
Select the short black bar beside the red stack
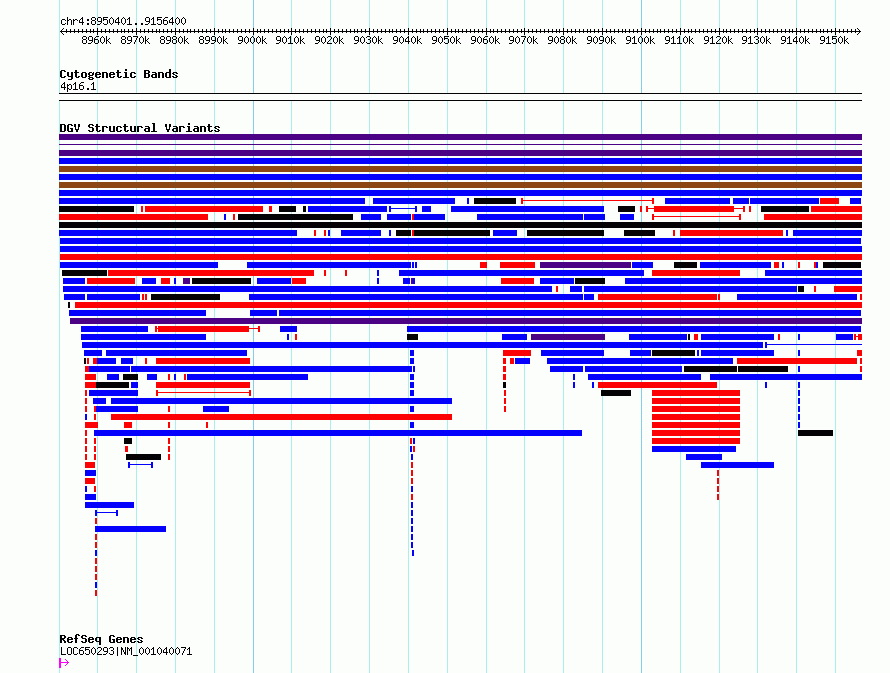point(616,393)
